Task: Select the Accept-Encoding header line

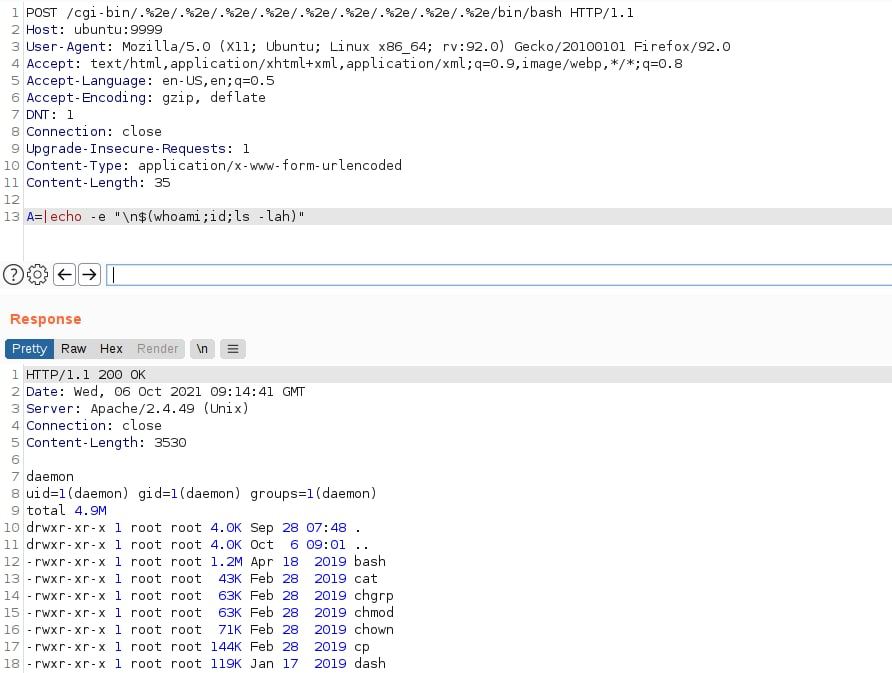Action: (146, 98)
